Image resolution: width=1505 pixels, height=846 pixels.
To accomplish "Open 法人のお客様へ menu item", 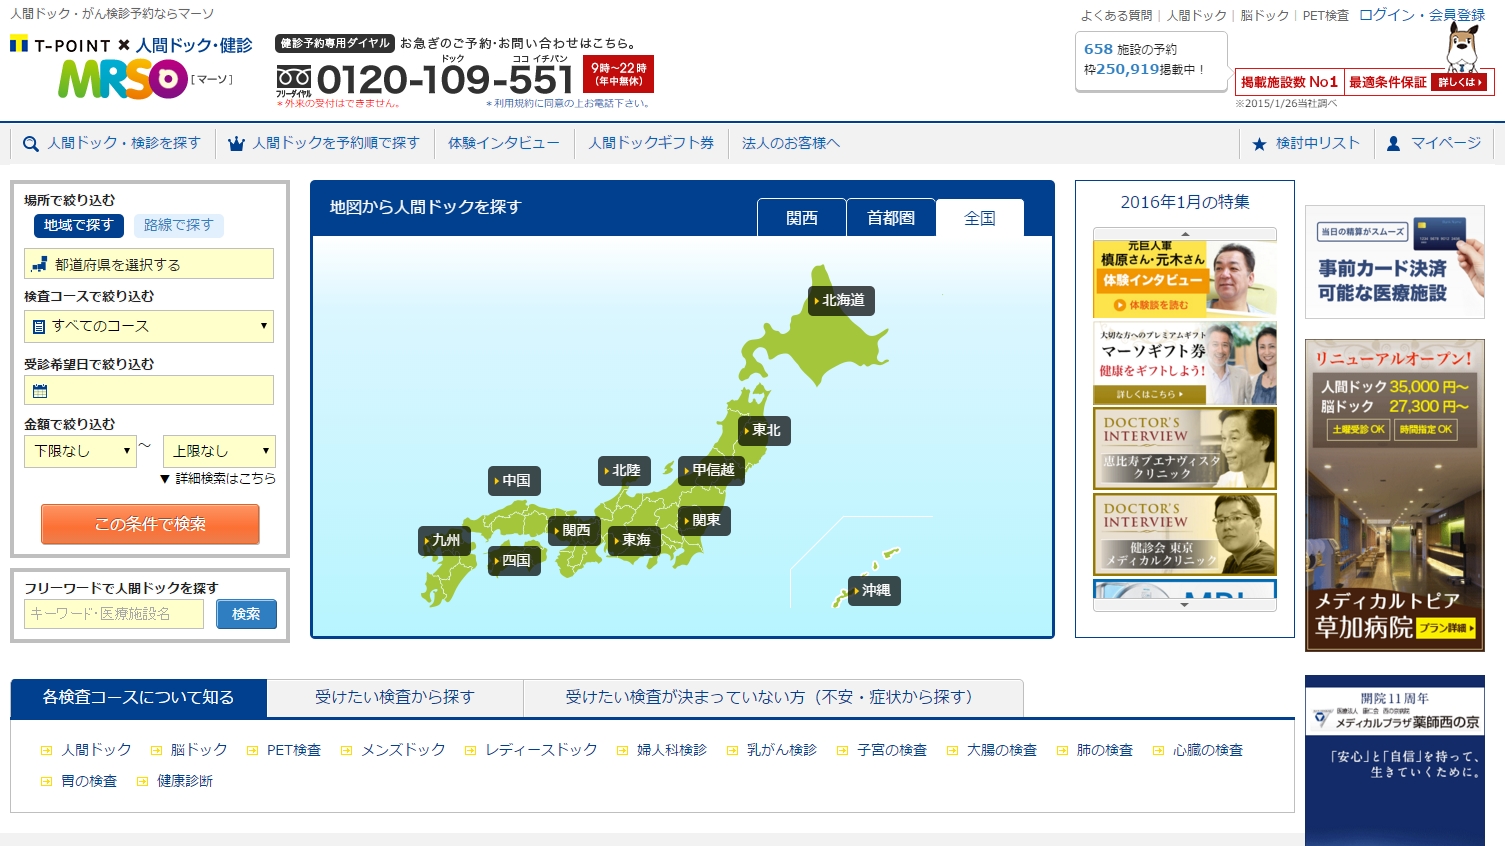I will (791, 143).
